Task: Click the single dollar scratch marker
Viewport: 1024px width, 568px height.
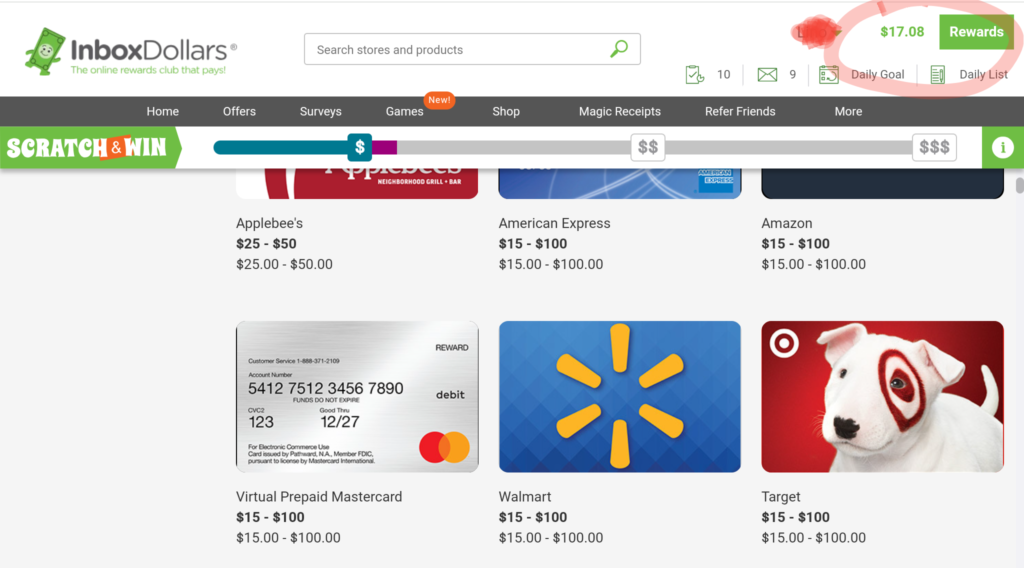Action: click(x=360, y=148)
